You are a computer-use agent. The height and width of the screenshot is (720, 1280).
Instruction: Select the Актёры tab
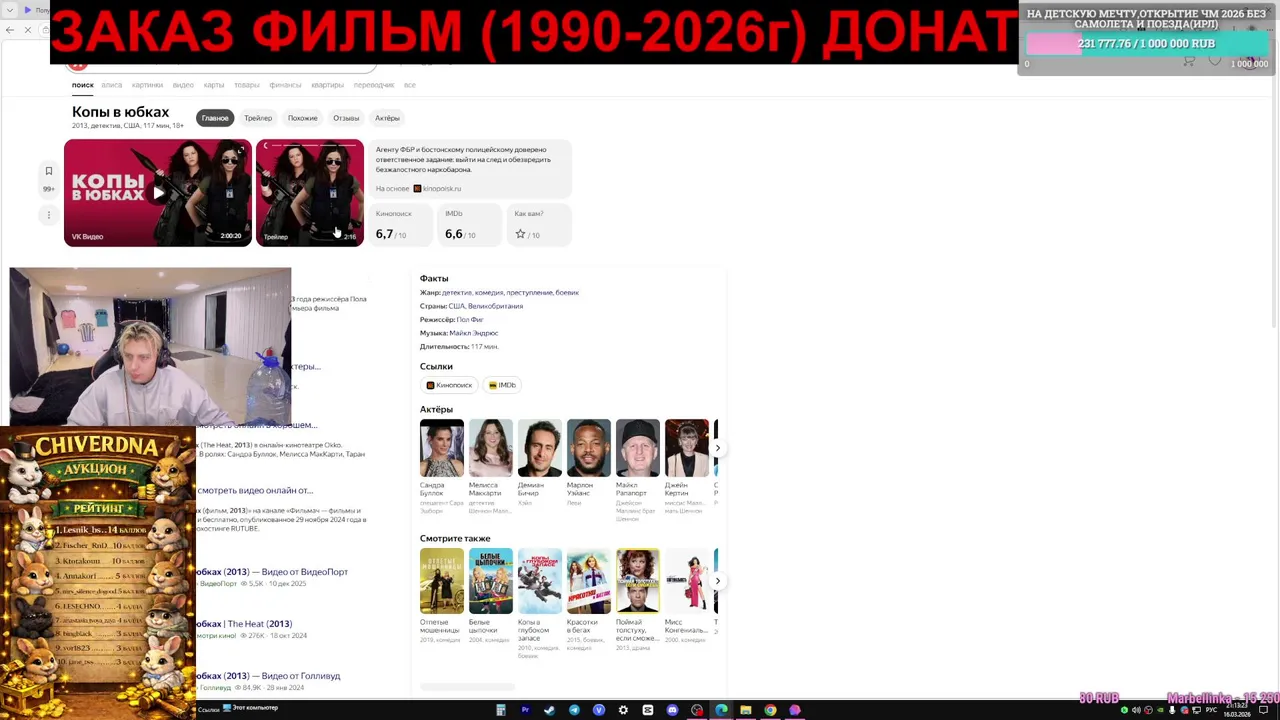387,118
